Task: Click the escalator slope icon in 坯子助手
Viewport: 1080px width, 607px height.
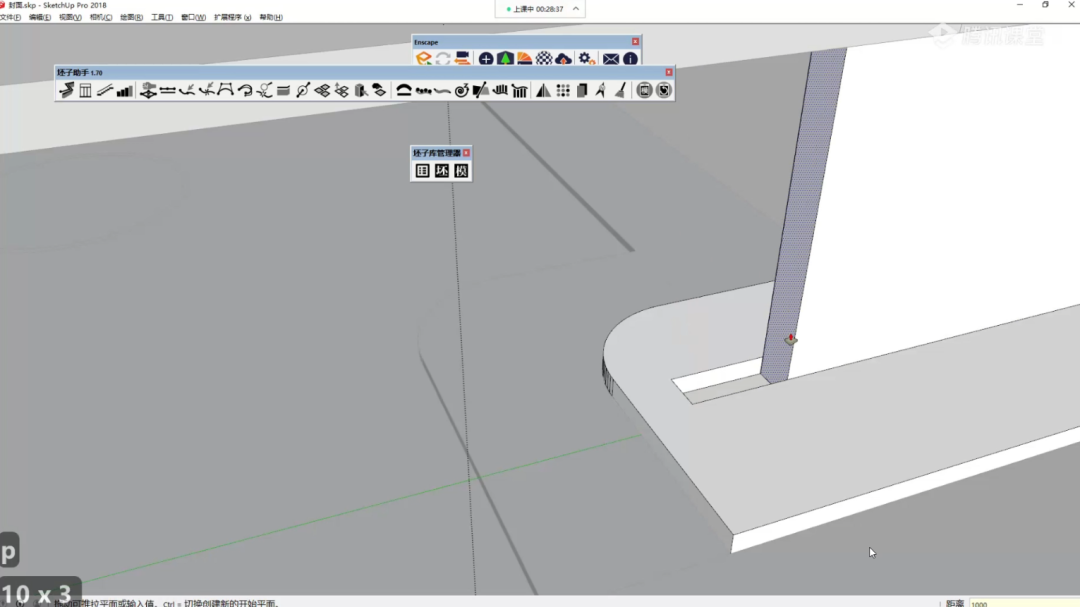Action: pos(105,90)
